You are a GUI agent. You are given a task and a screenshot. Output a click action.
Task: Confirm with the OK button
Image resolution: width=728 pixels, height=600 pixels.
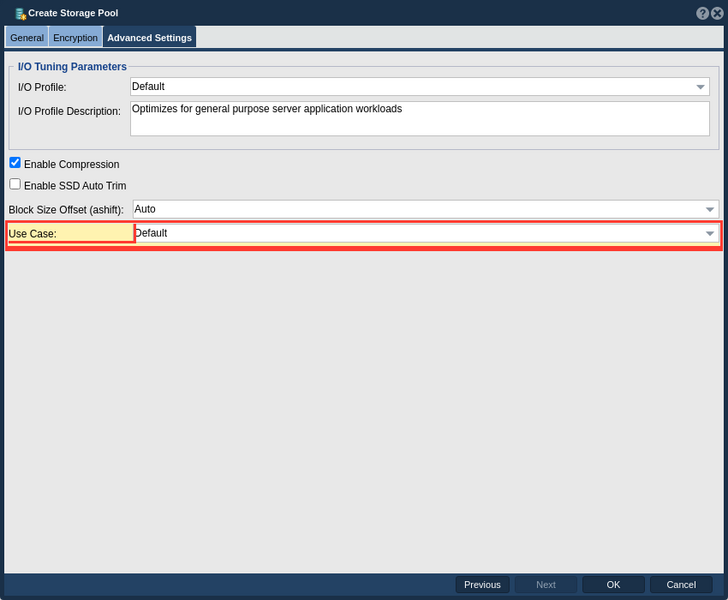tap(613, 585)
